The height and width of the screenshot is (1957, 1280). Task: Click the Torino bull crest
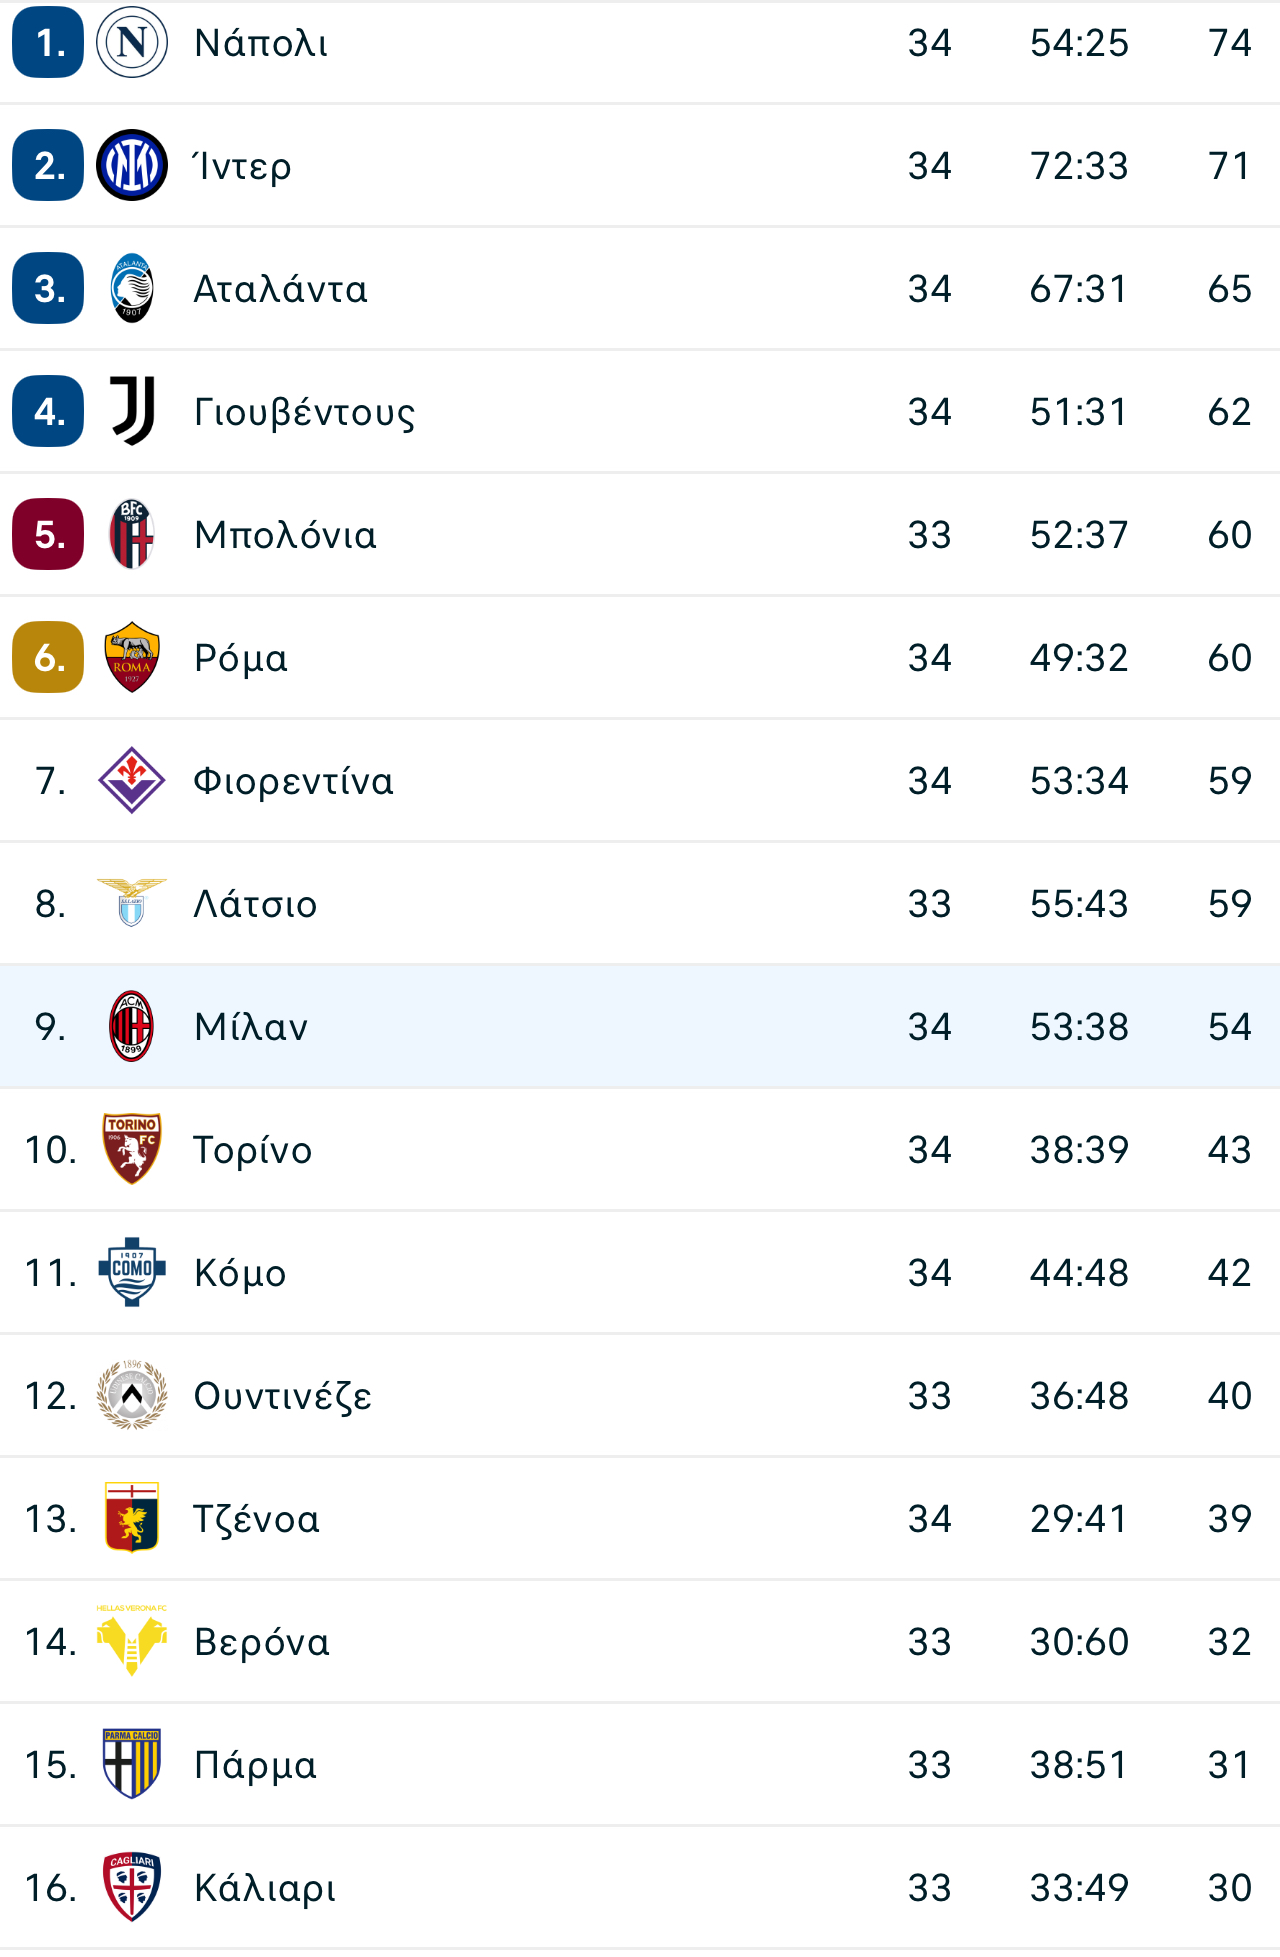[132, 1149]
